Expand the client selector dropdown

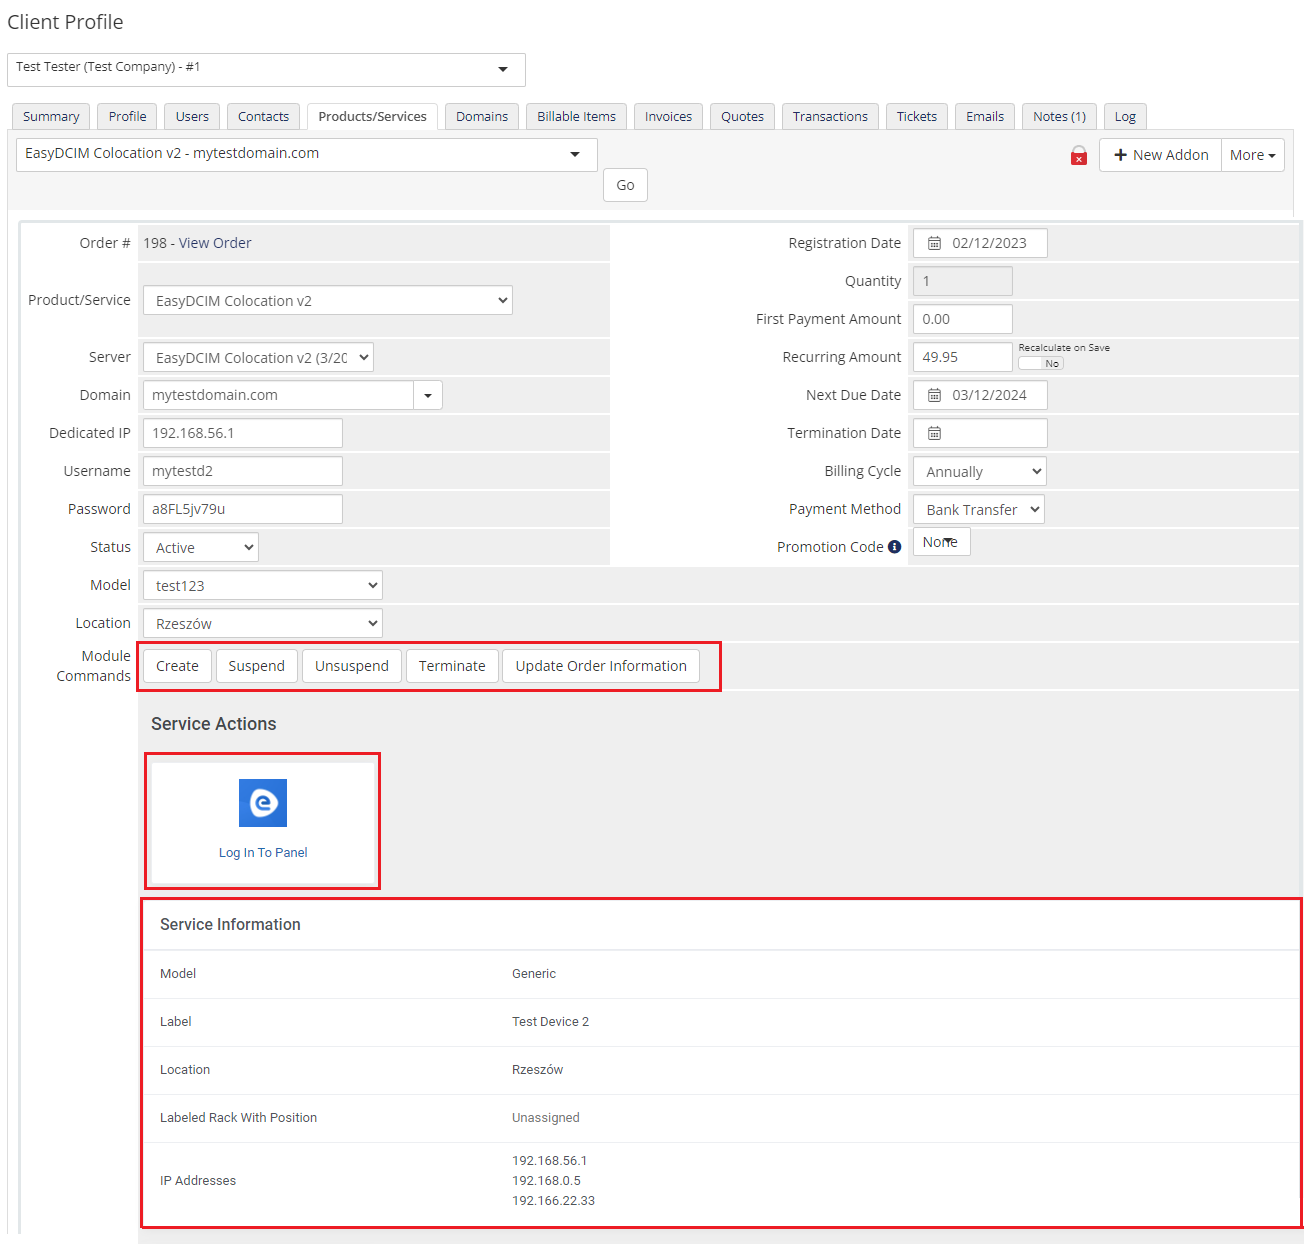click(x=266, y=70)
